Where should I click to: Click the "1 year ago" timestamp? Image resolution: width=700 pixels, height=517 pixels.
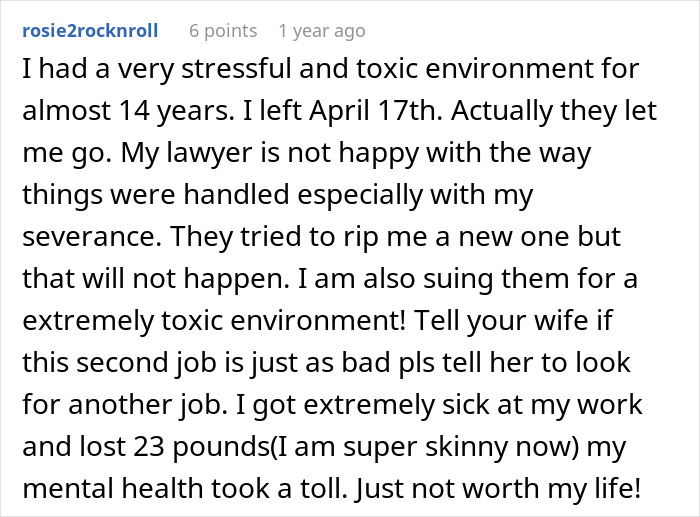coord(322,31)
